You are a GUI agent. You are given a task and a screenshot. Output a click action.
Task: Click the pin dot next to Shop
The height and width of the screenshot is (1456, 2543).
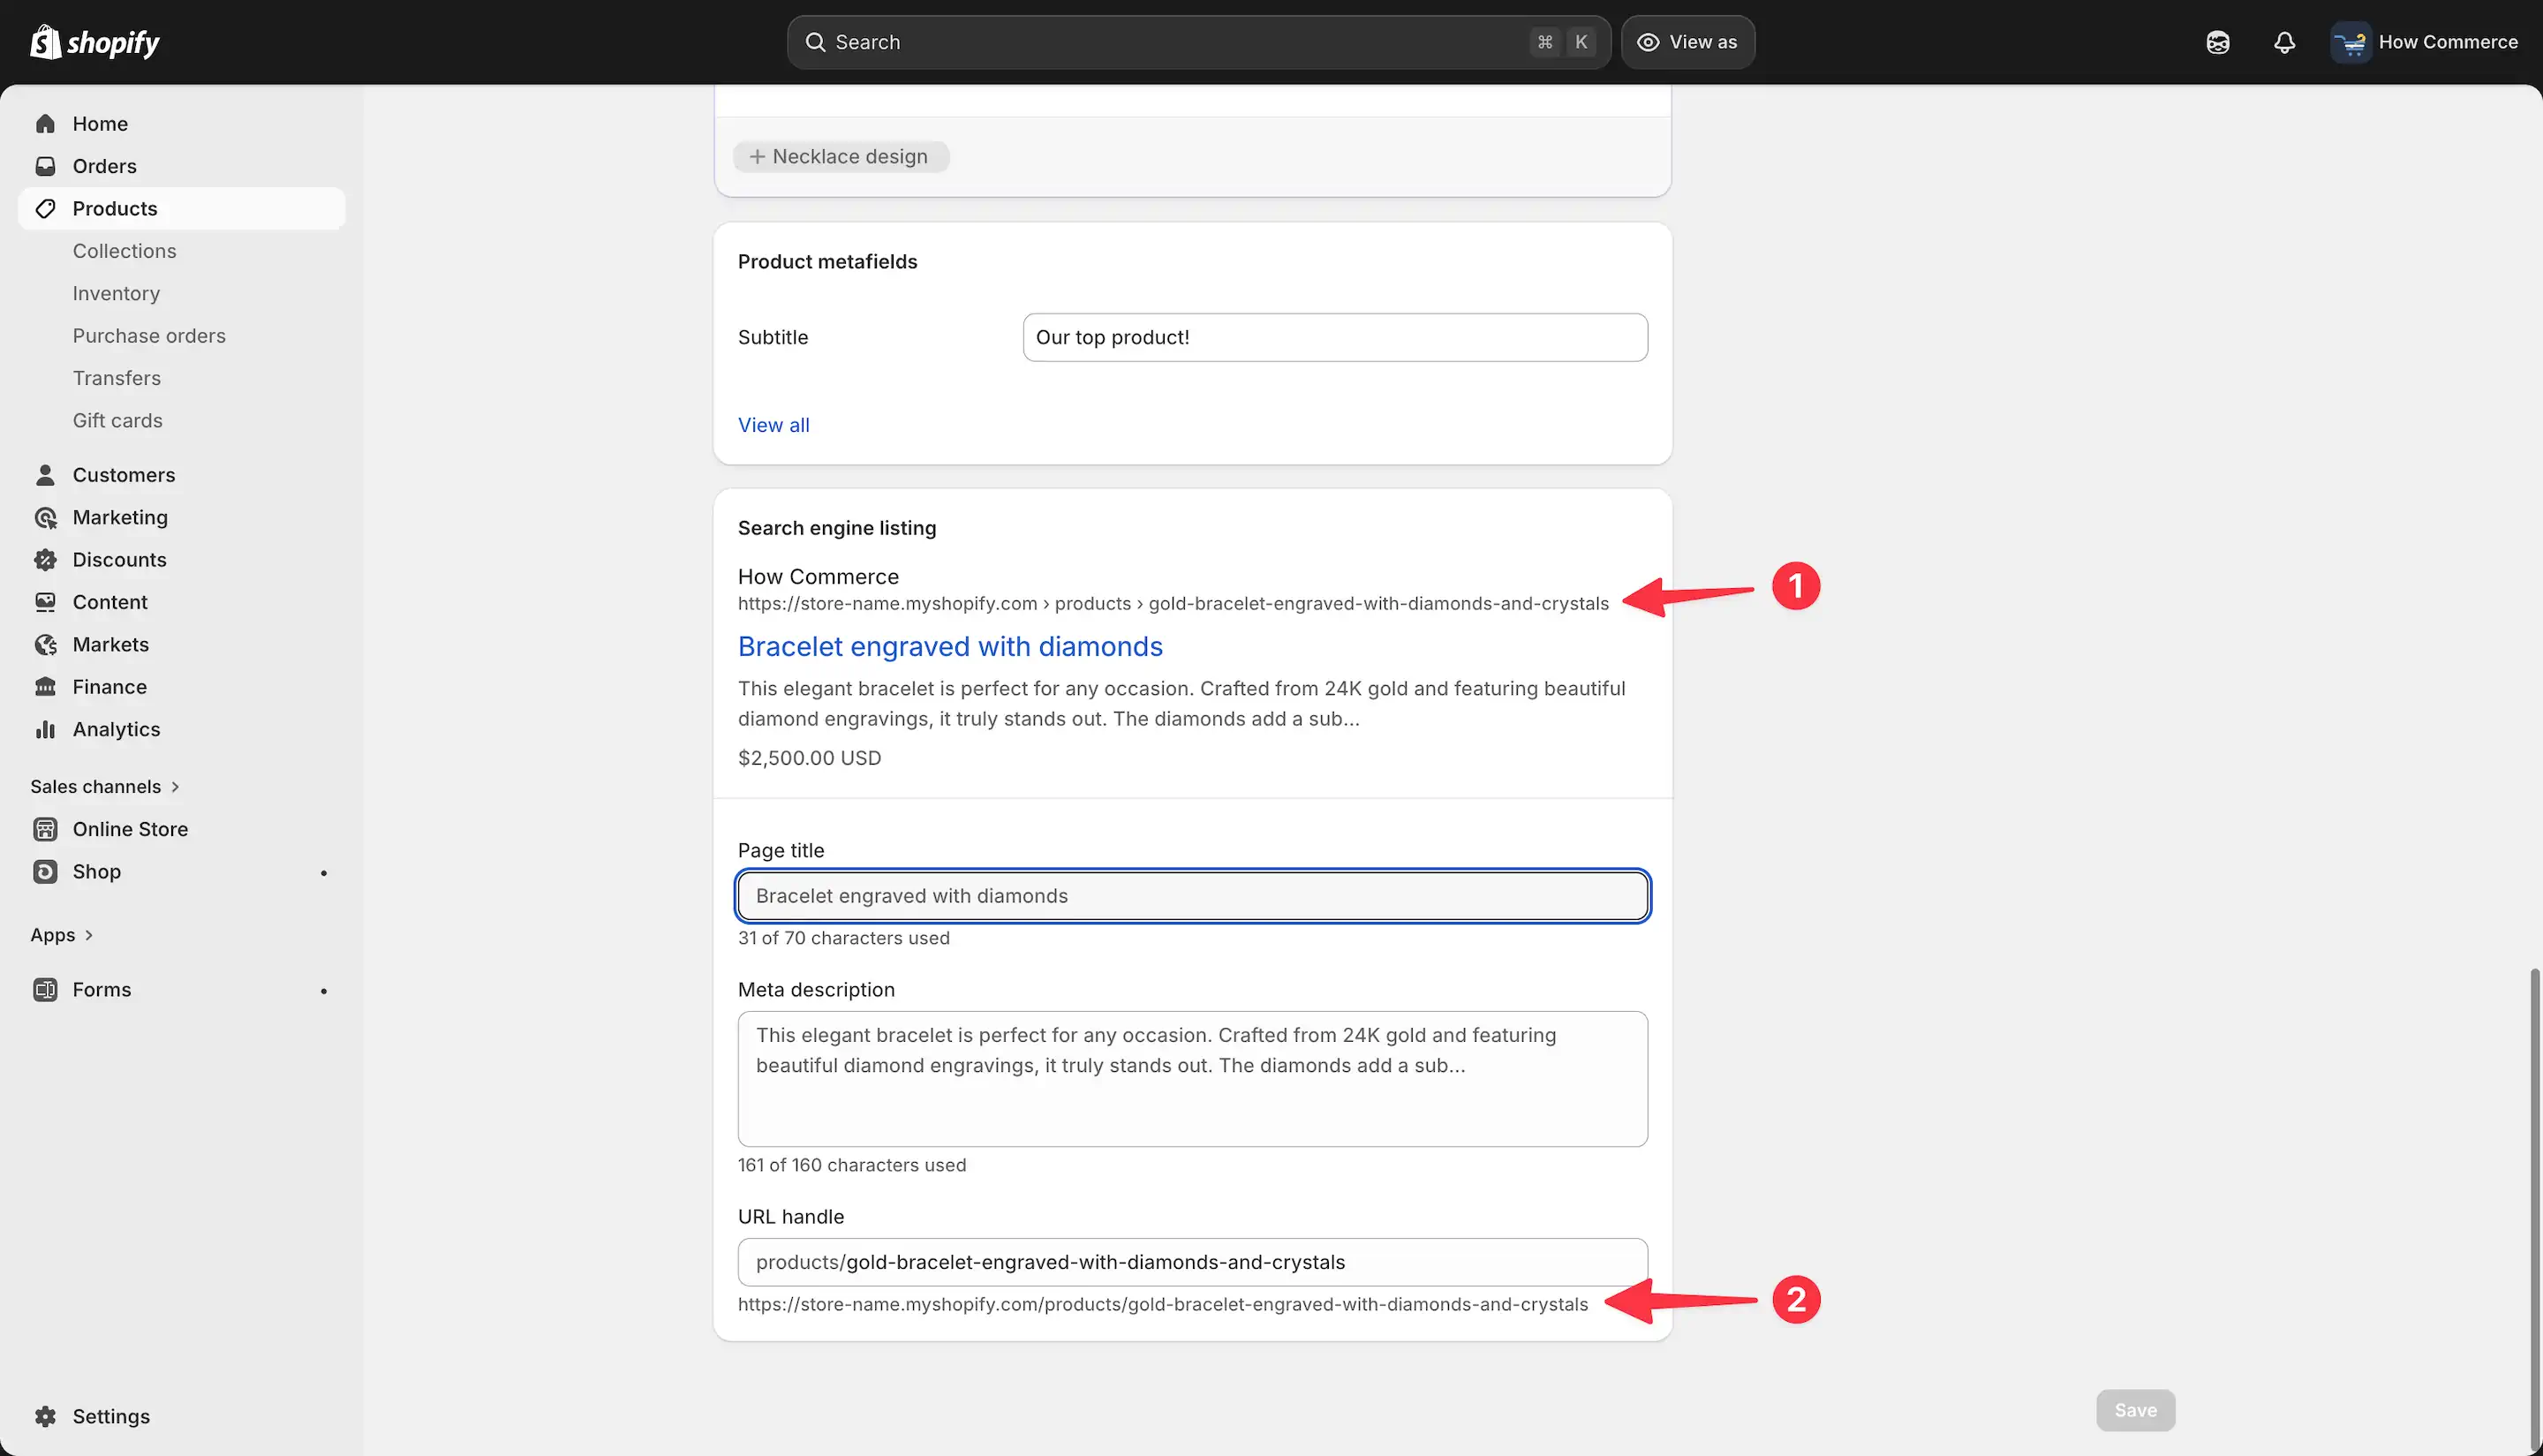[x=323, y=873]
